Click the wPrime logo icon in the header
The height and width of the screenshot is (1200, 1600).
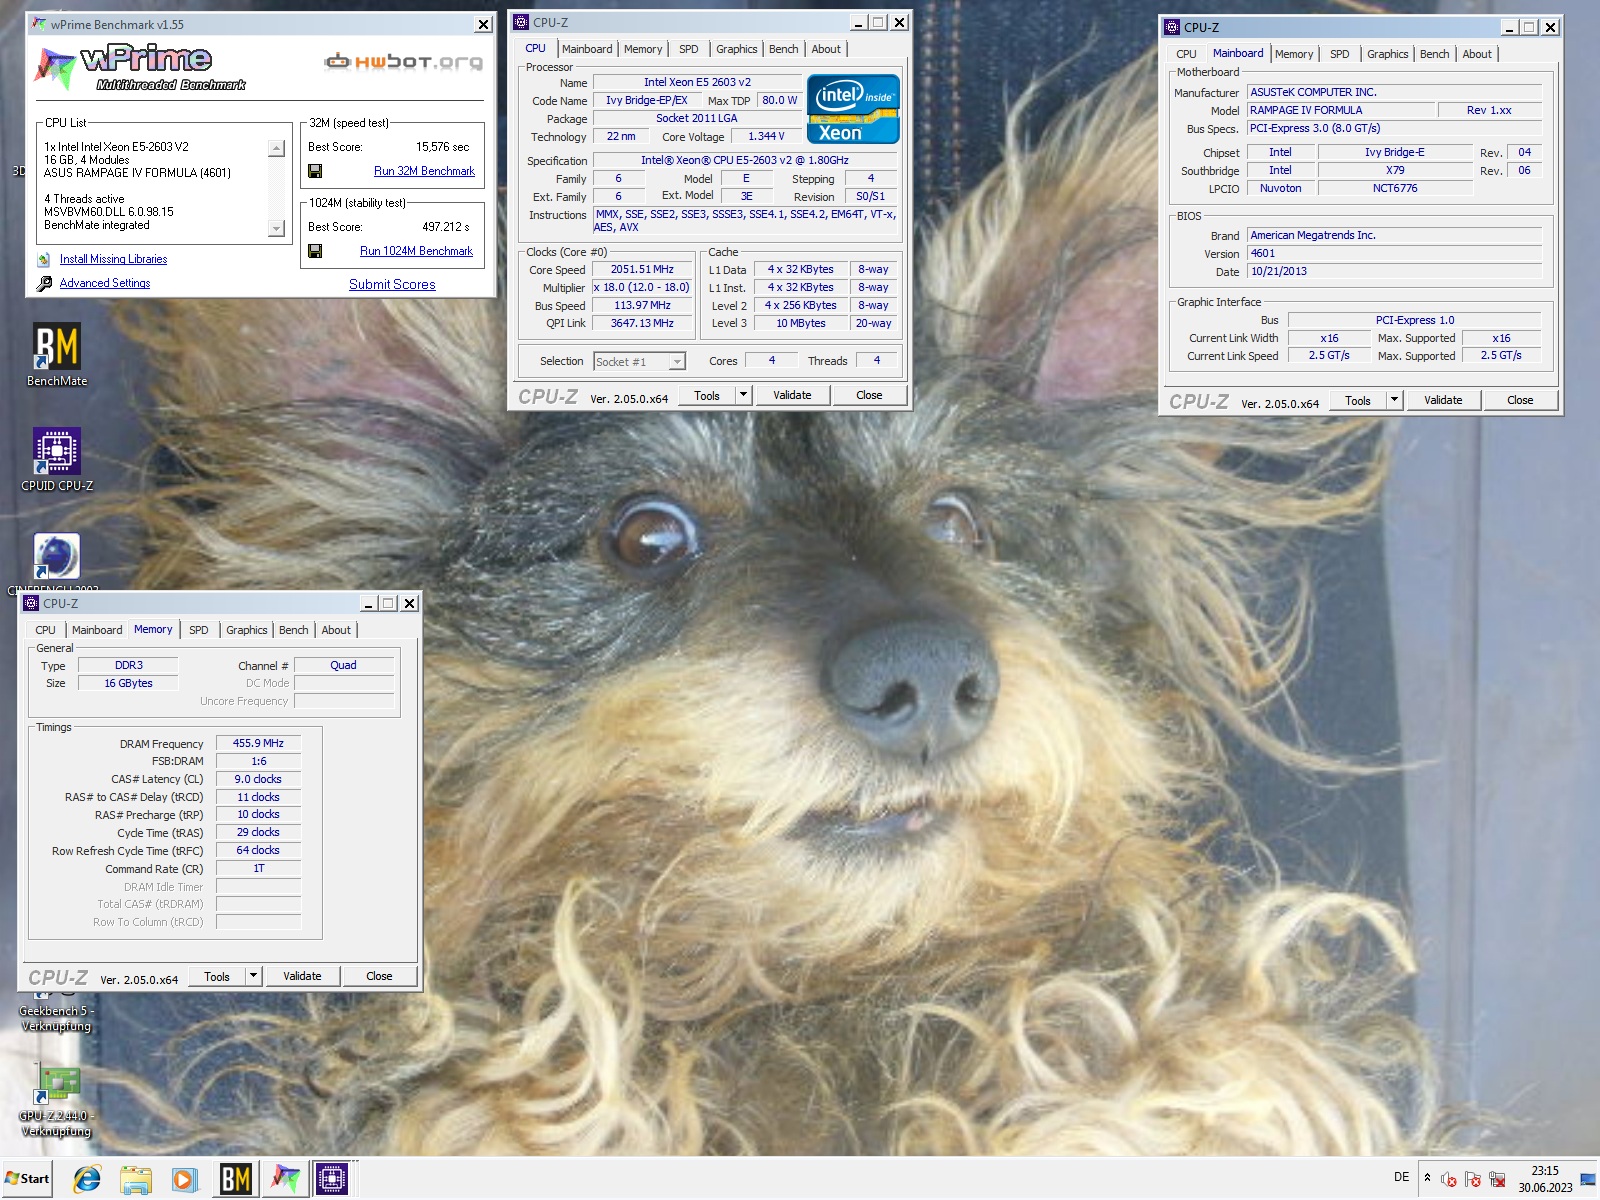coord(55,67)
